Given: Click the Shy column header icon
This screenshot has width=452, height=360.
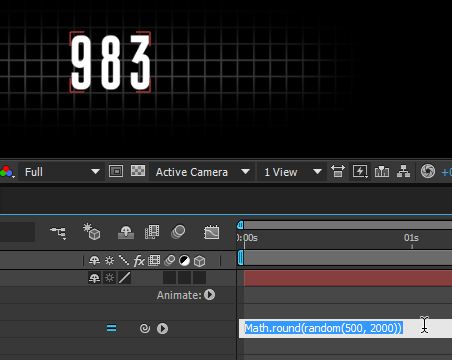Looking at the screenshot, I should (95, 260).
